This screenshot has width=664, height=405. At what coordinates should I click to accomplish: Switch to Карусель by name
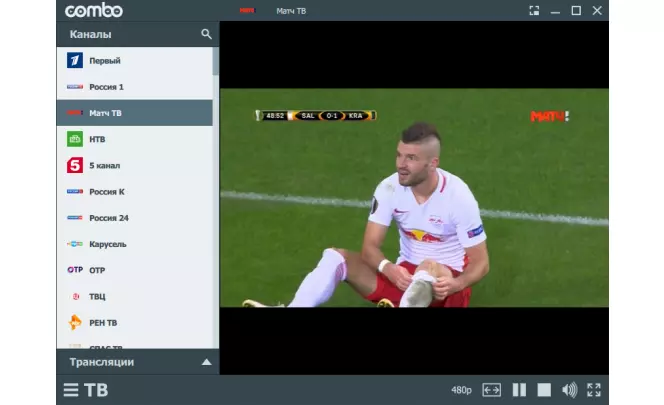108,244
